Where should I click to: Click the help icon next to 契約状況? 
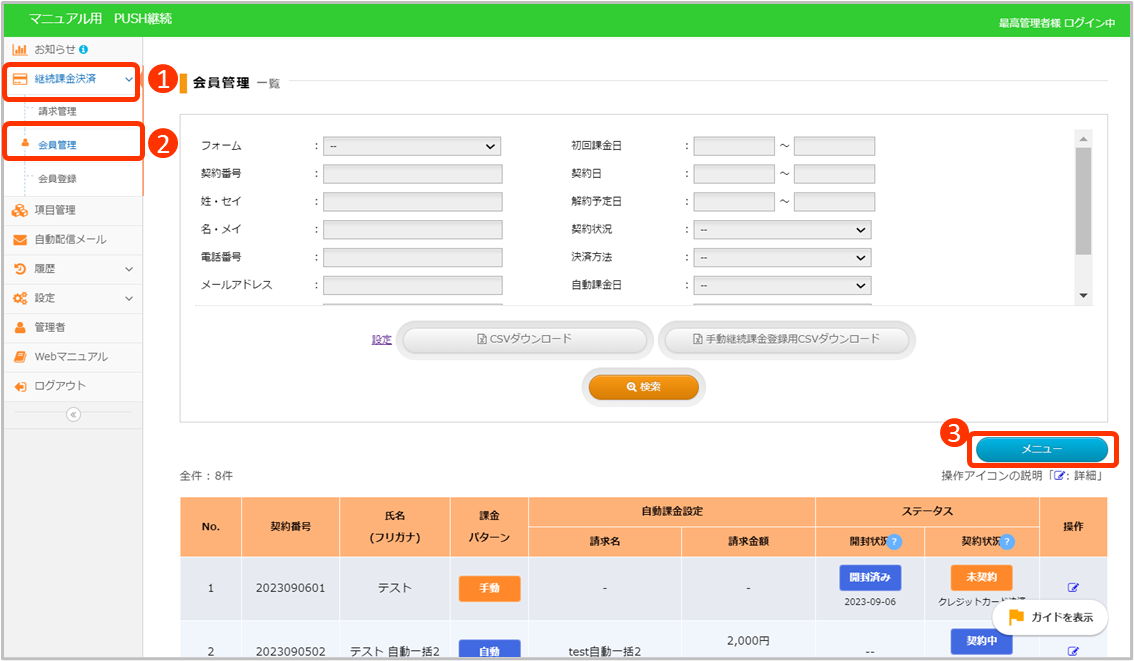pos(1007,541)
